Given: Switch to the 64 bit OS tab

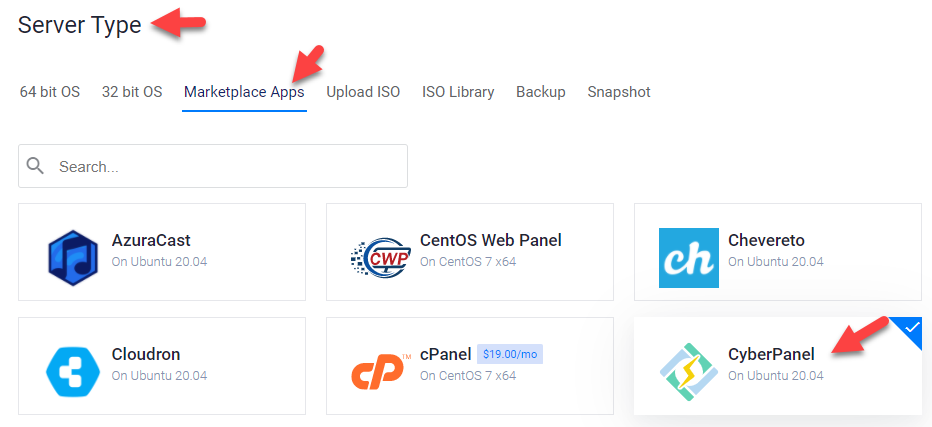Looking at the screenshot, I should [50, 92].
